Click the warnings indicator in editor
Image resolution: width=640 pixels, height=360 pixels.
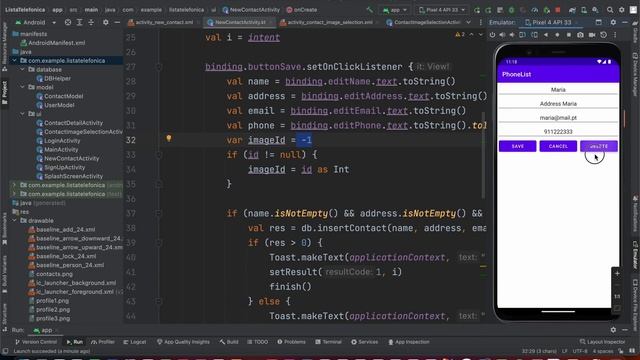460,35
